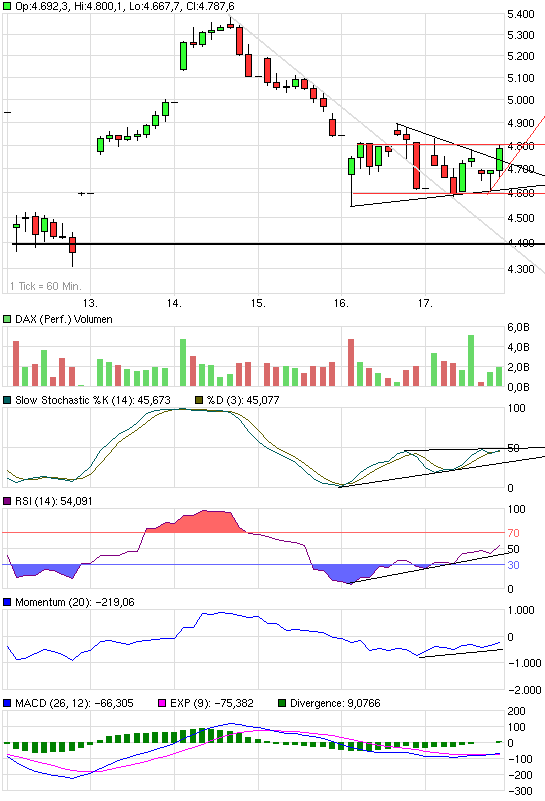Click the DAX (Perf.) Volumen legend swatch

pos(7,319)
